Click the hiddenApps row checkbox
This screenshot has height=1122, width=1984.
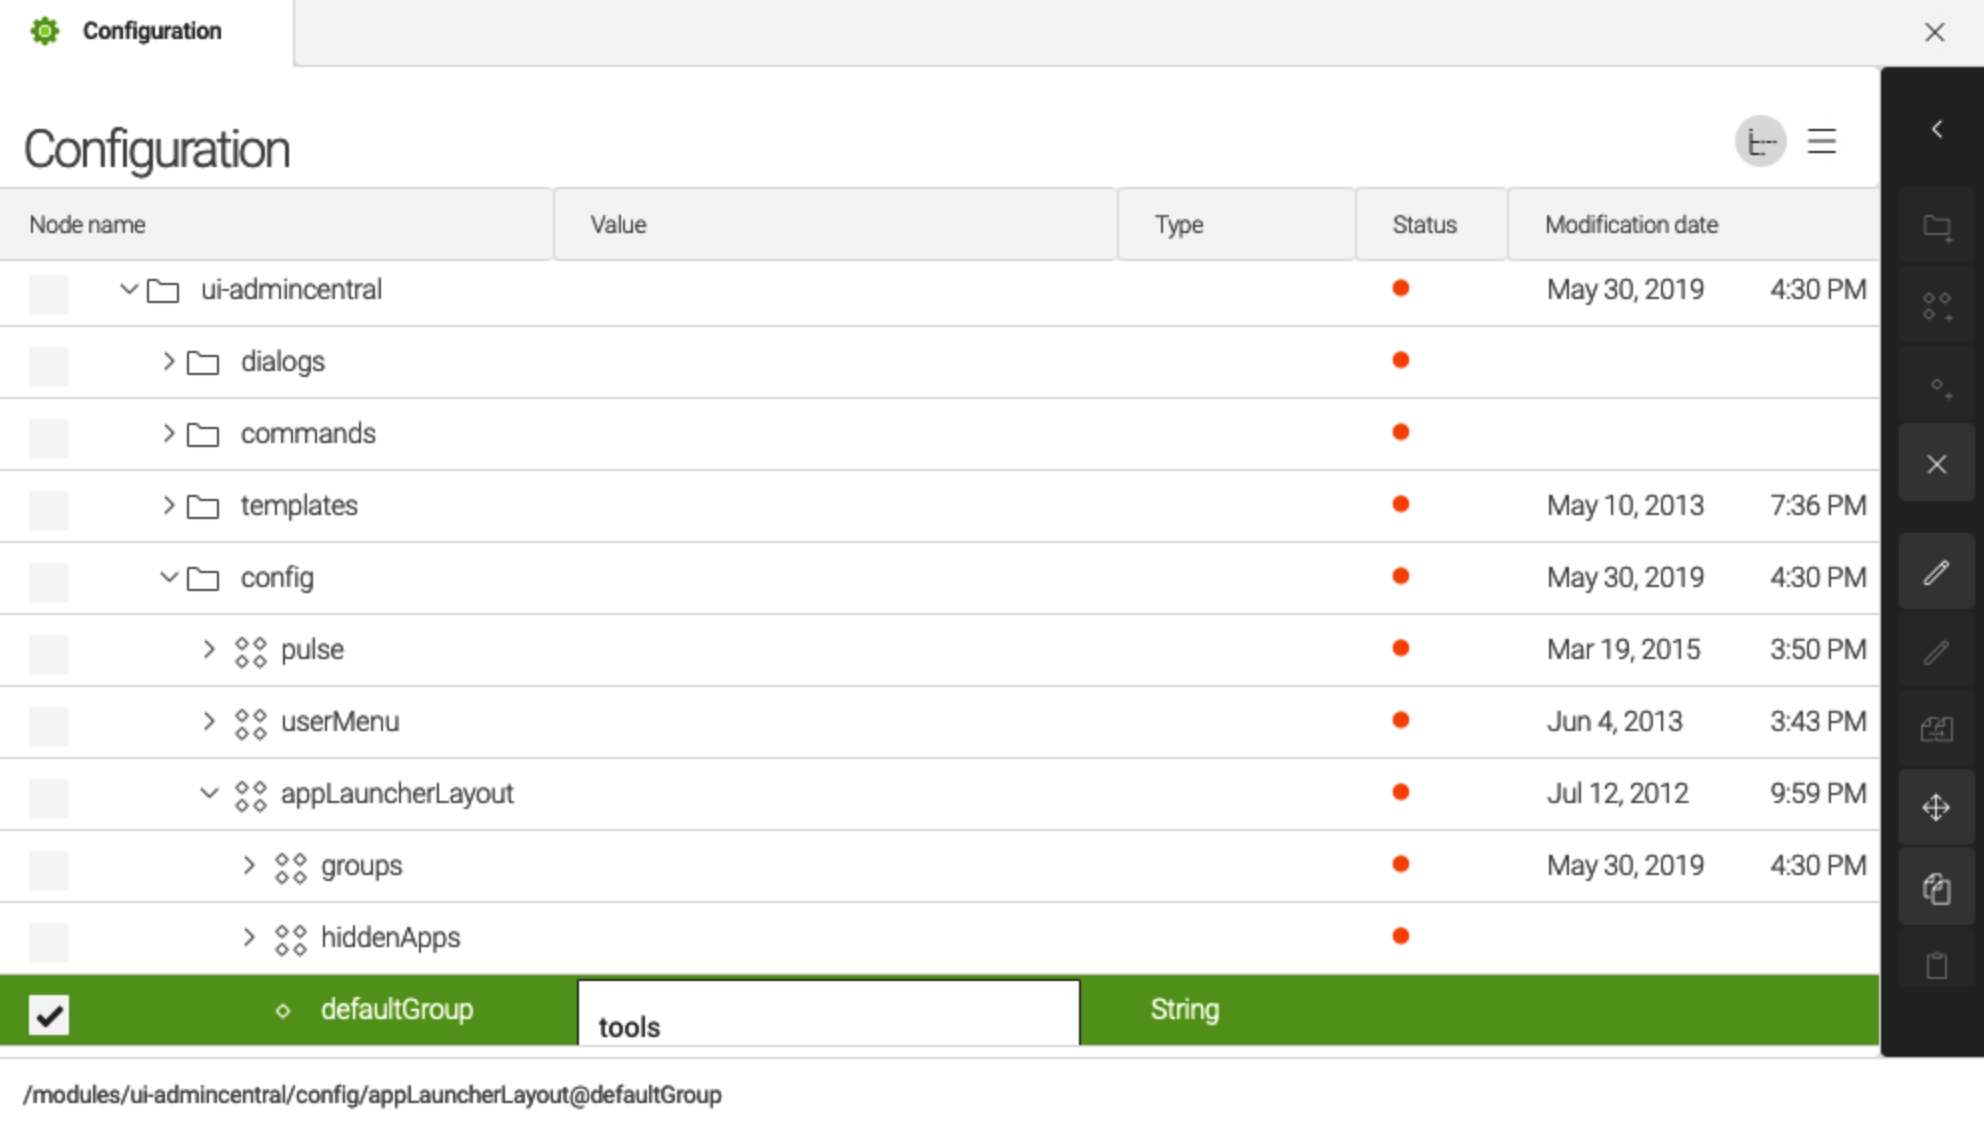click(x=49, y=942)
